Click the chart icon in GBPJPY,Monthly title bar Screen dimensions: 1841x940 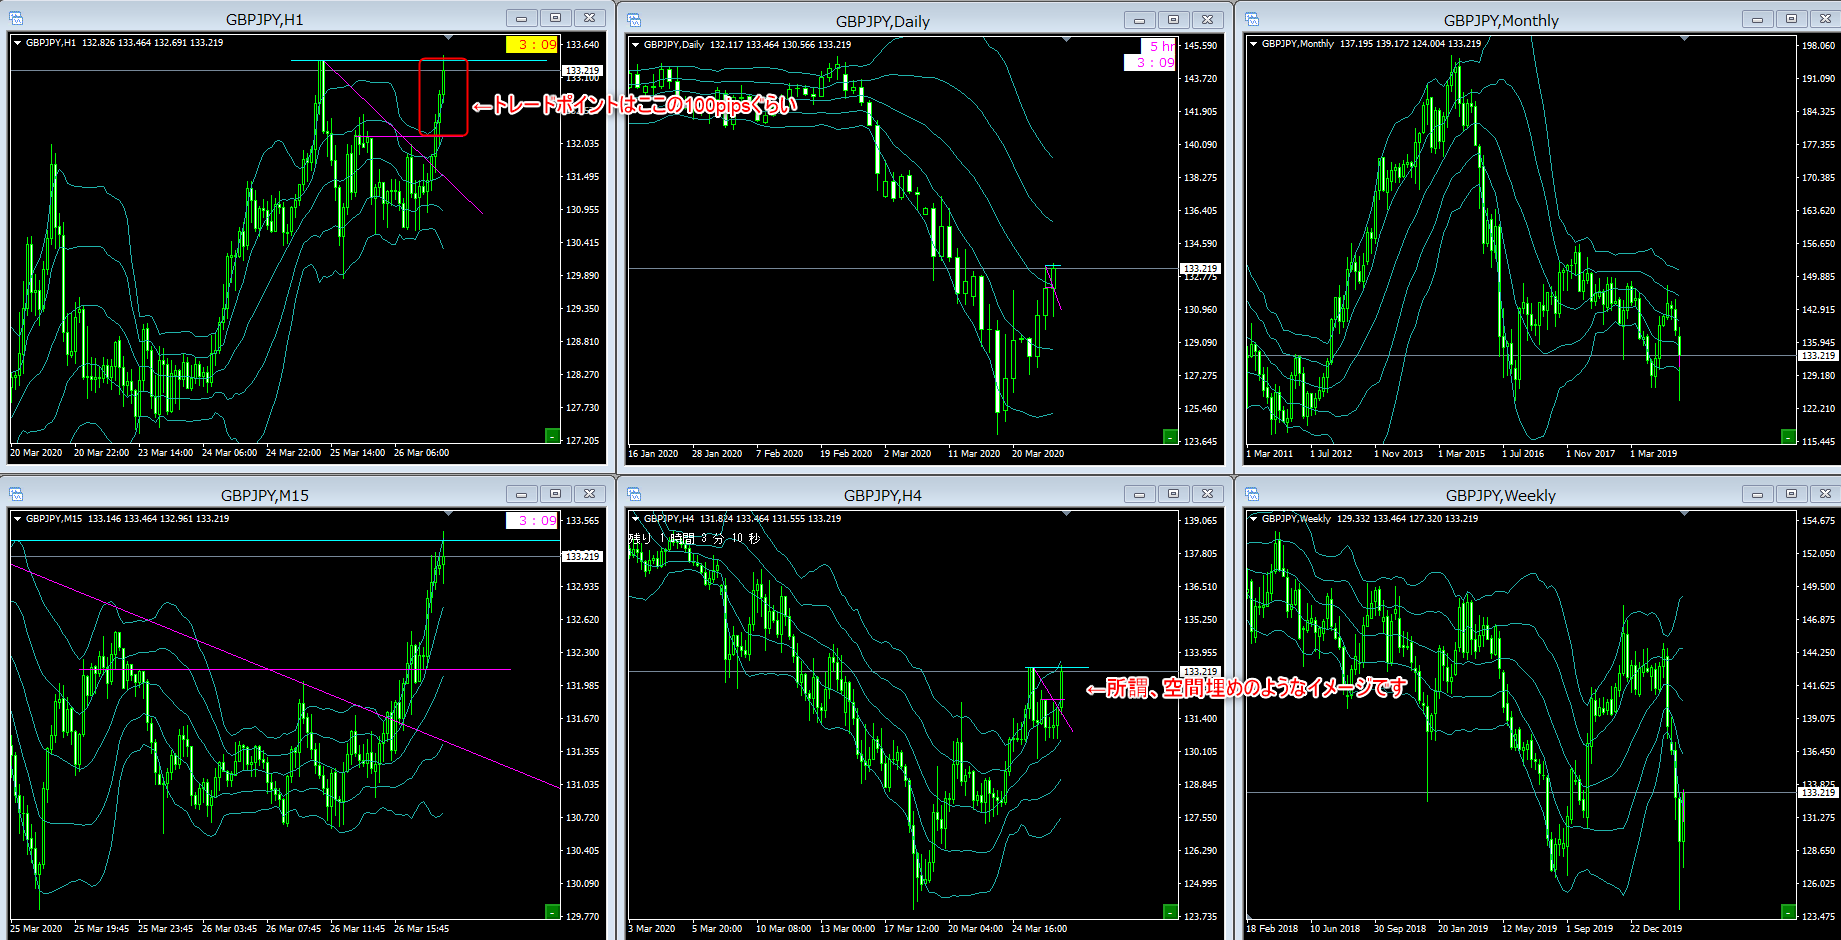pyautogui.click(x=1252, y=20)
